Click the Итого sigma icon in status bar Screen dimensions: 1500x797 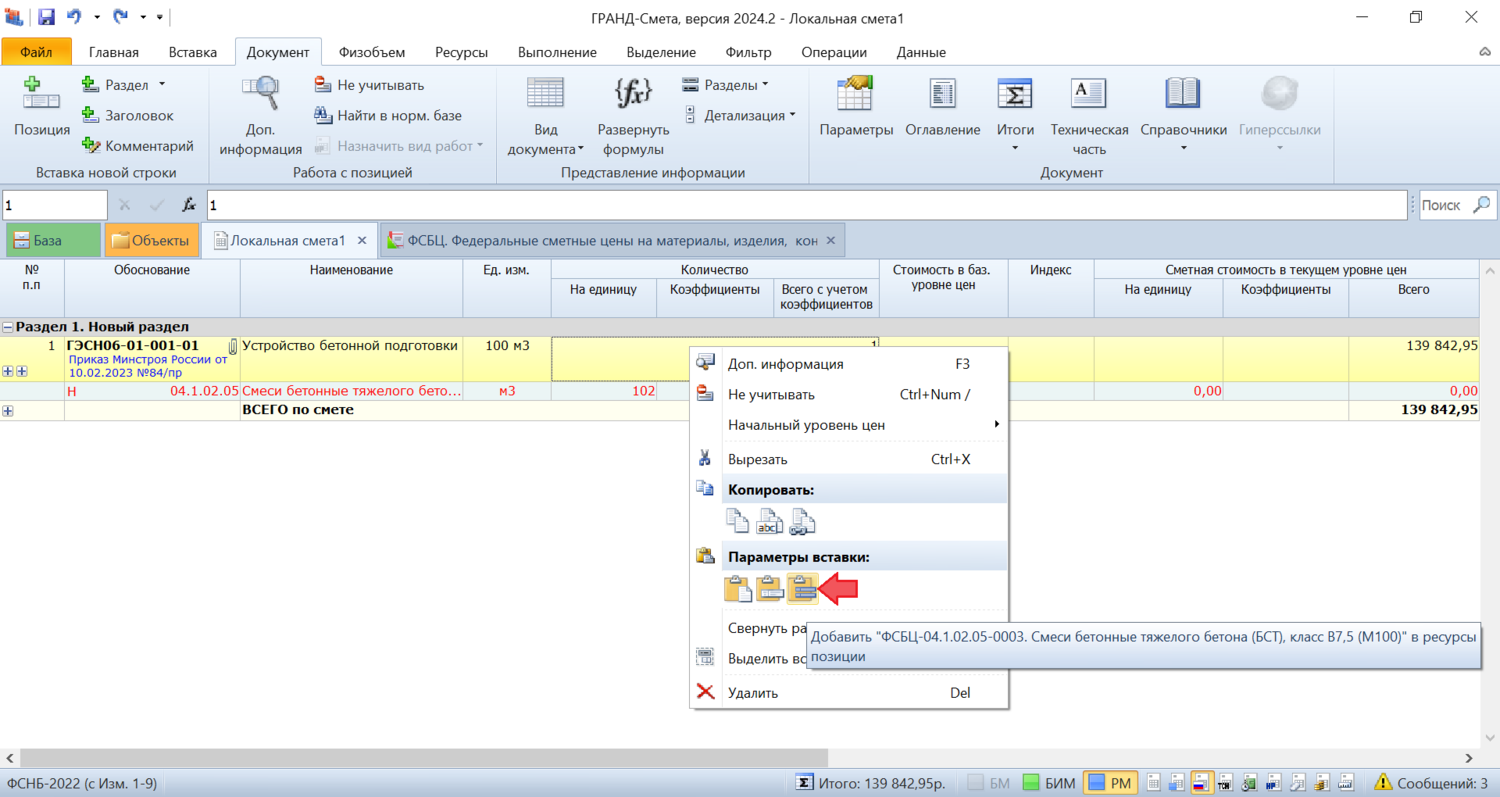(x=803, y=783)
